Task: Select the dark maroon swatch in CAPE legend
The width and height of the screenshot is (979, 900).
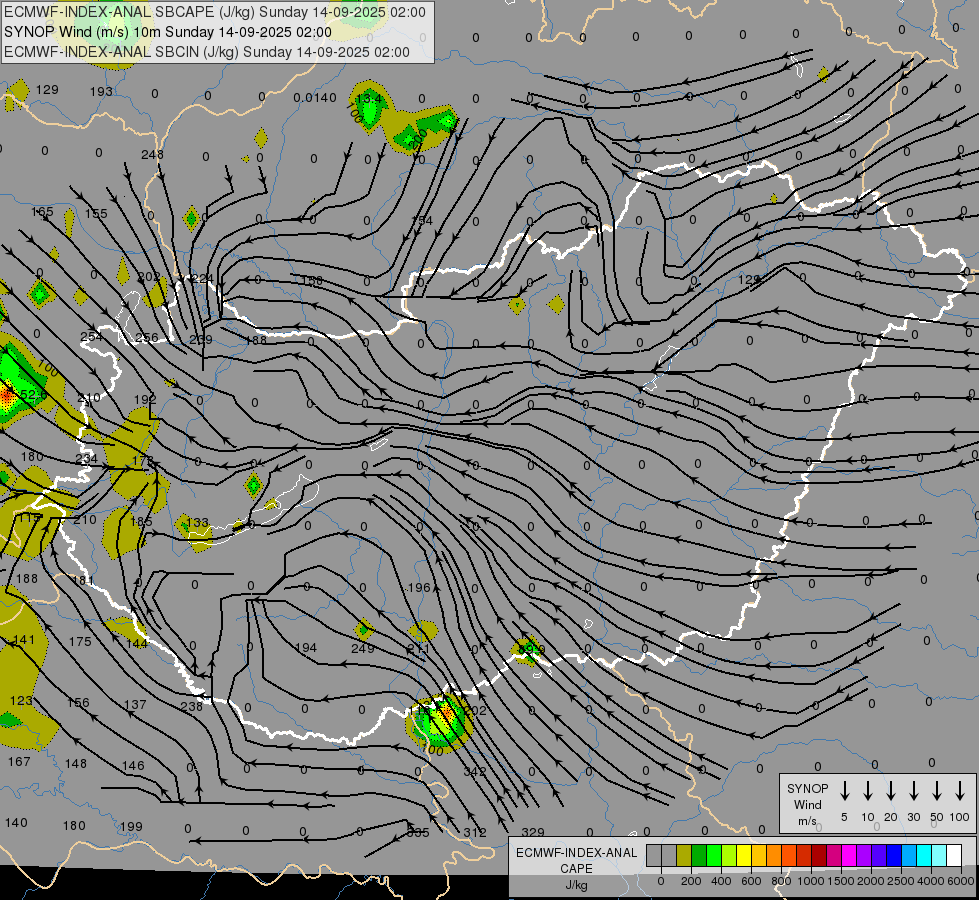Action: pyautogui.click(x=819, y=856)
